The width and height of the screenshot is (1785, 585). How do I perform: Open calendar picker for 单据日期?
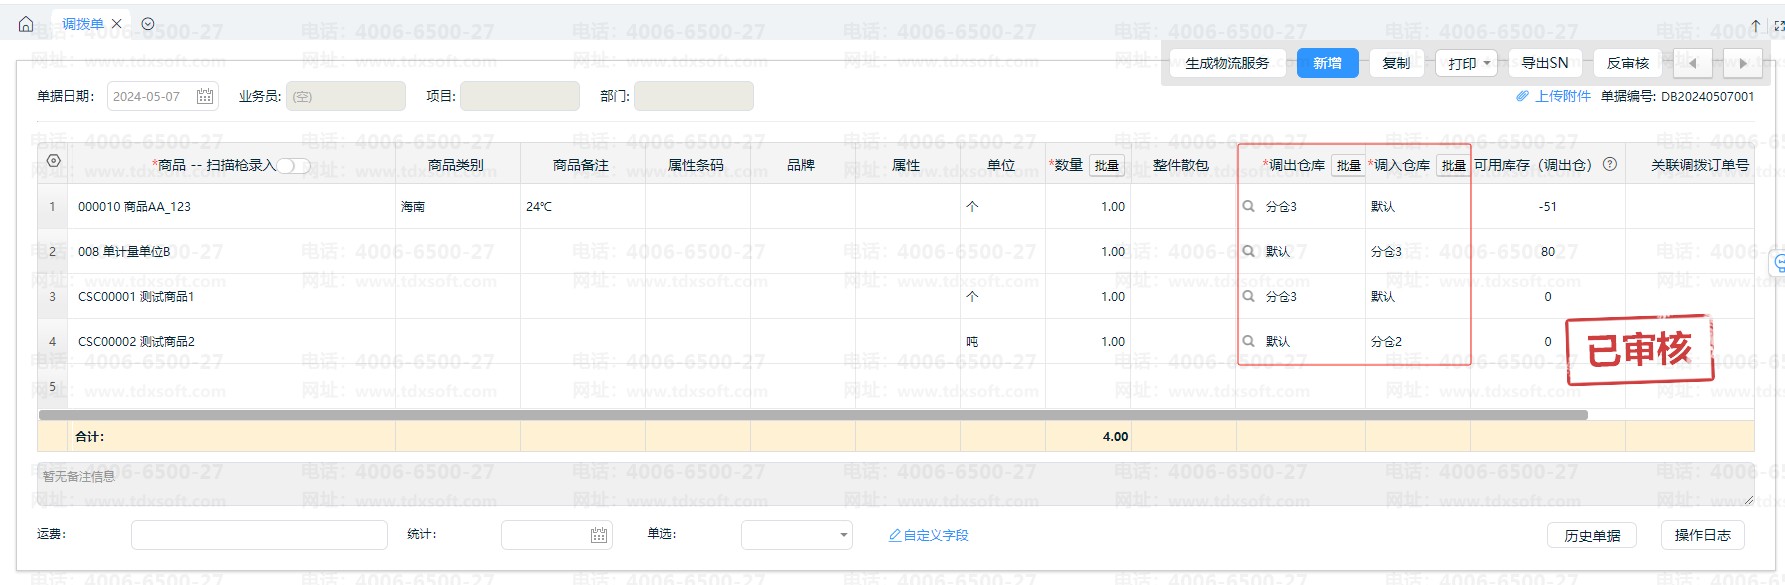coord(205,96)
